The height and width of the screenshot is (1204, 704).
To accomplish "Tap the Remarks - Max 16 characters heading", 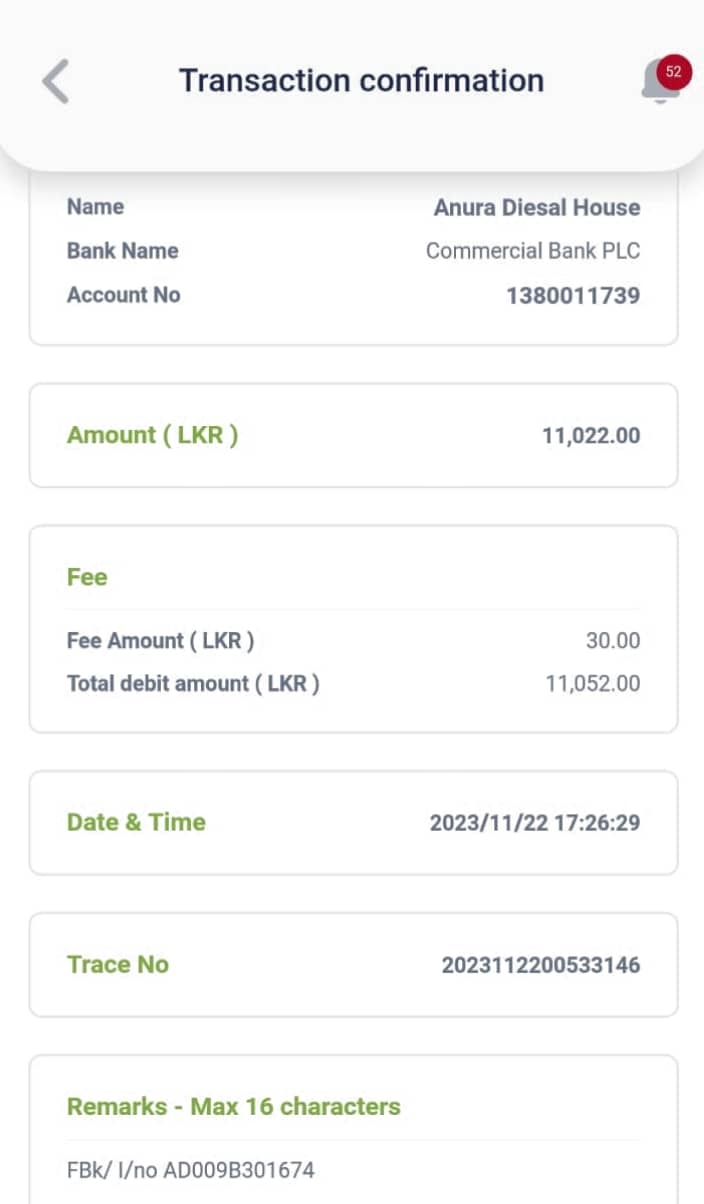I will (233, 1106).
